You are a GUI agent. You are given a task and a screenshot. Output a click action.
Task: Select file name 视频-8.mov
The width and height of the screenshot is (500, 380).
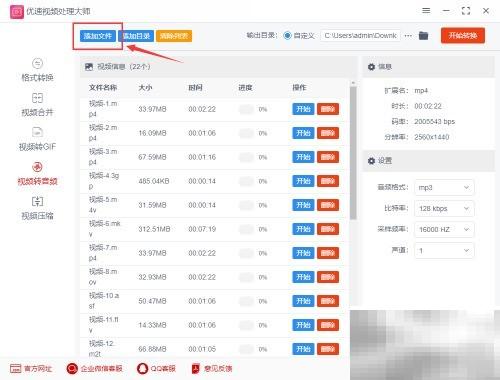103,277
